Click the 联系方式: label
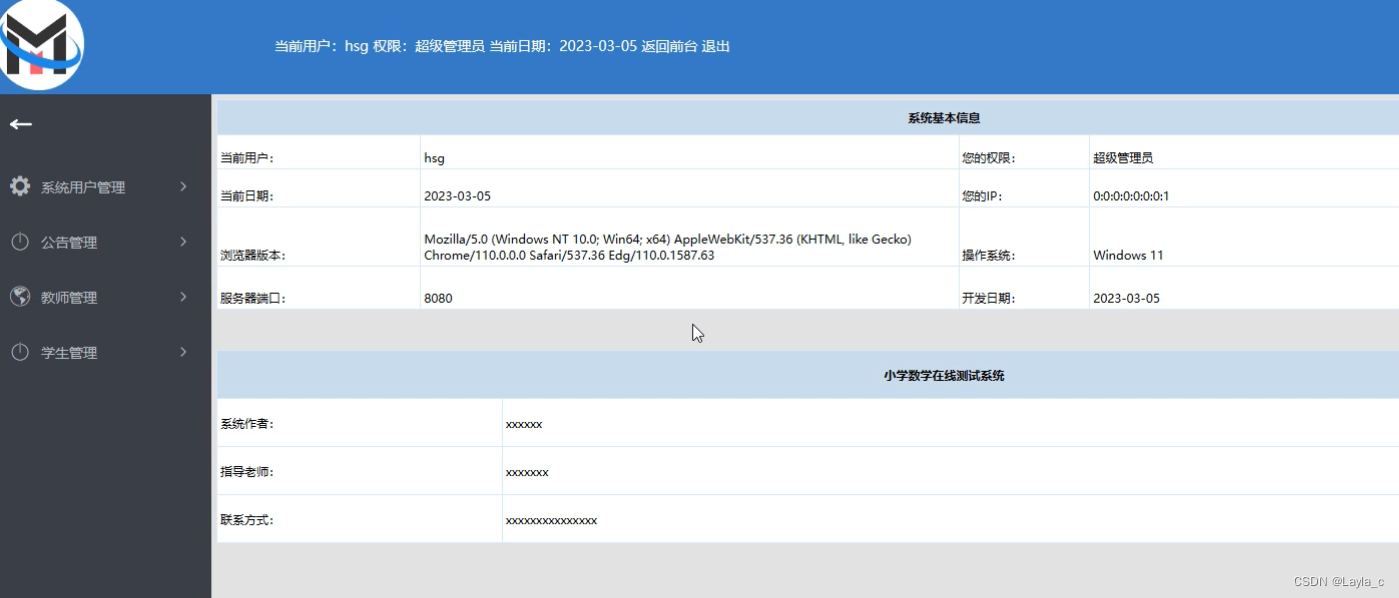Image resolution: width=1399 pixels, height=598 pixels. [247, 520]
